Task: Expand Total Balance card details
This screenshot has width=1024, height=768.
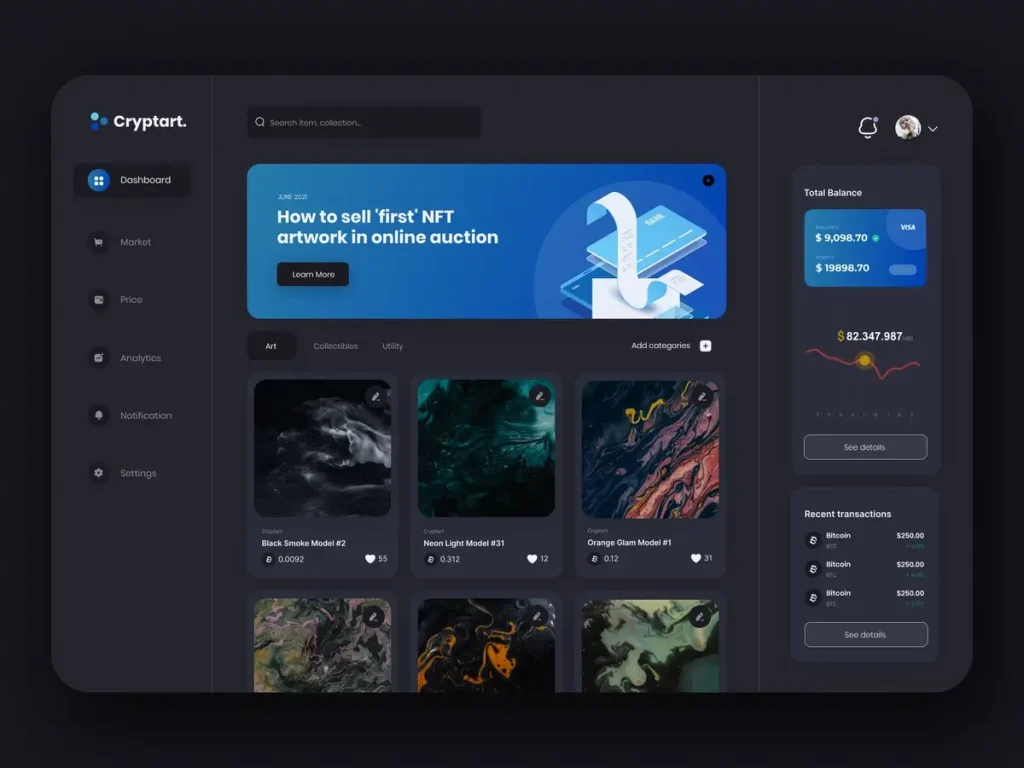Action: tap(865, 447)
